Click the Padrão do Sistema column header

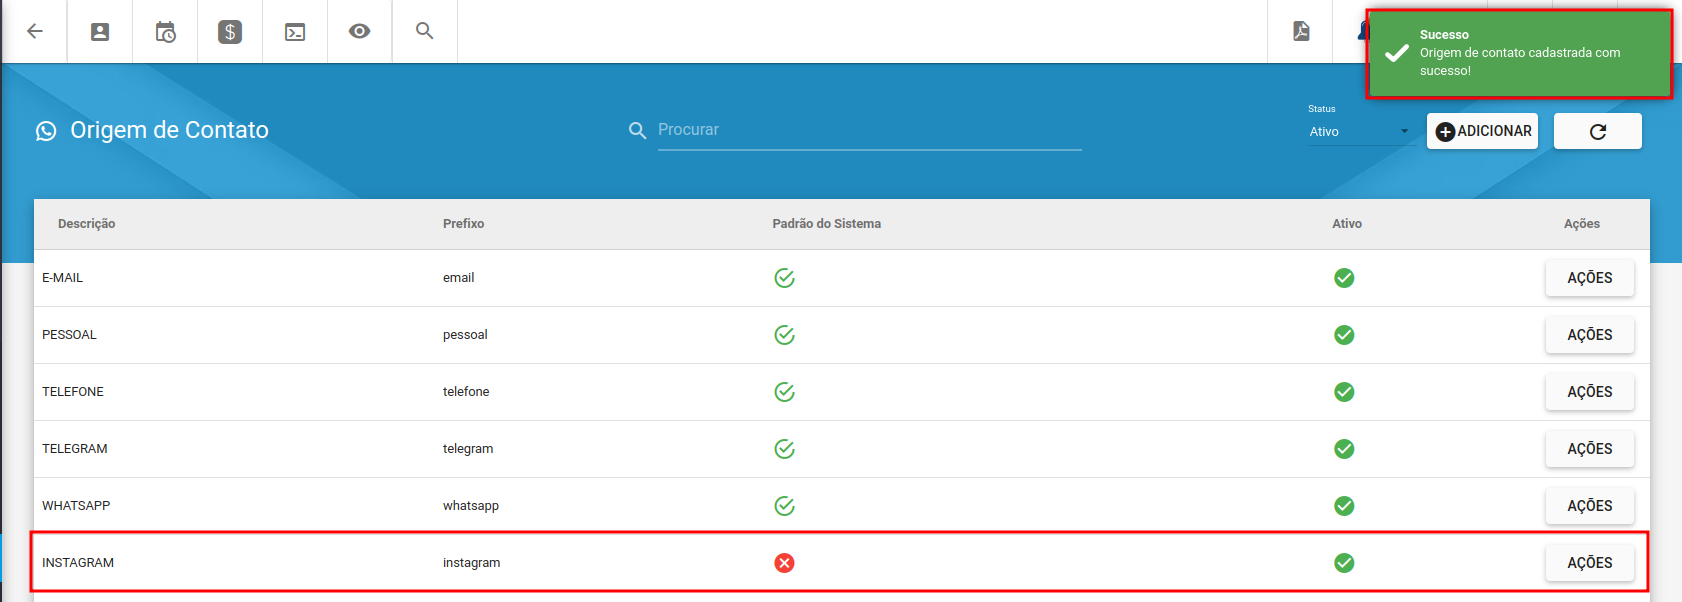click(x=826, y=224)
